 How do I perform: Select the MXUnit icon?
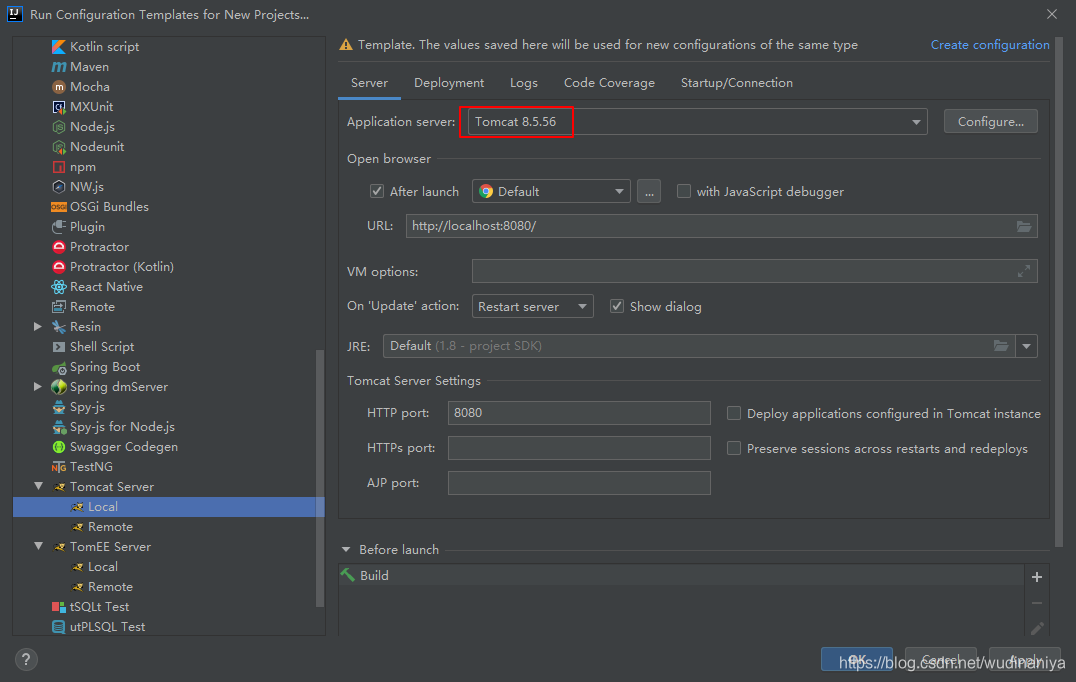point(59,106)
